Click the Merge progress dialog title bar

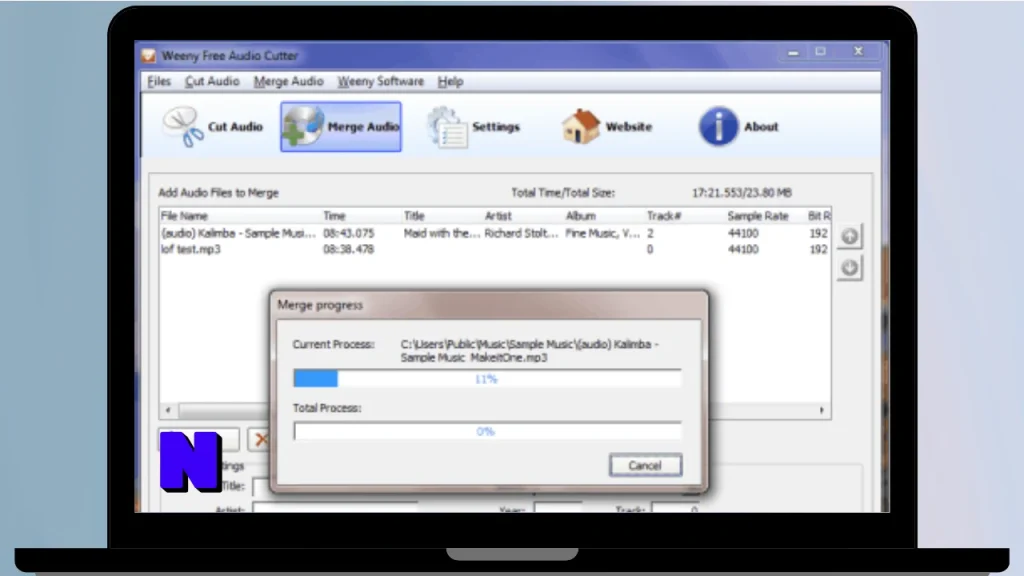click(488, 305)
